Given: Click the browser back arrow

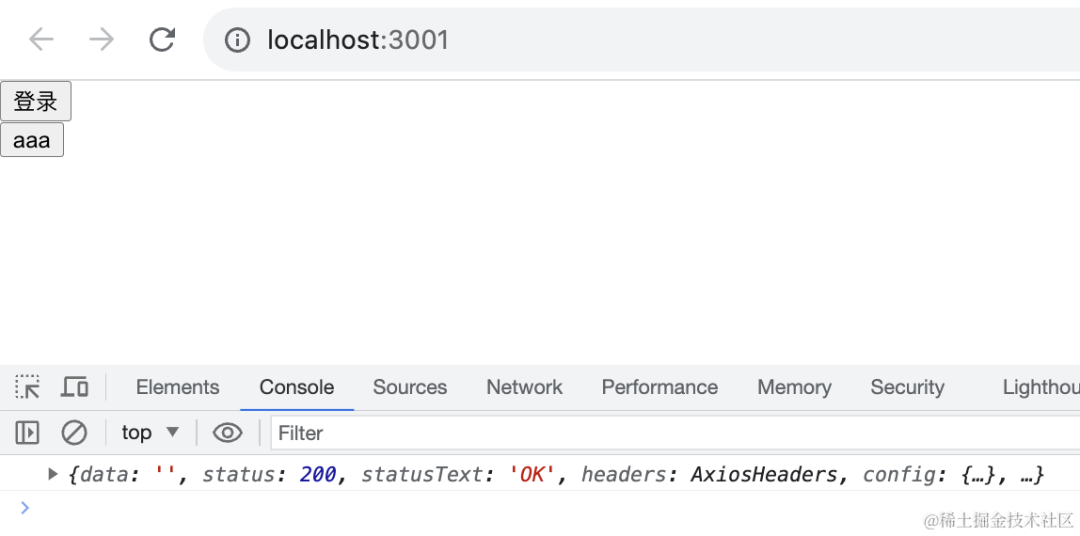Looking at the screenshot, I should pyautogui.click(x=41, y=39).
